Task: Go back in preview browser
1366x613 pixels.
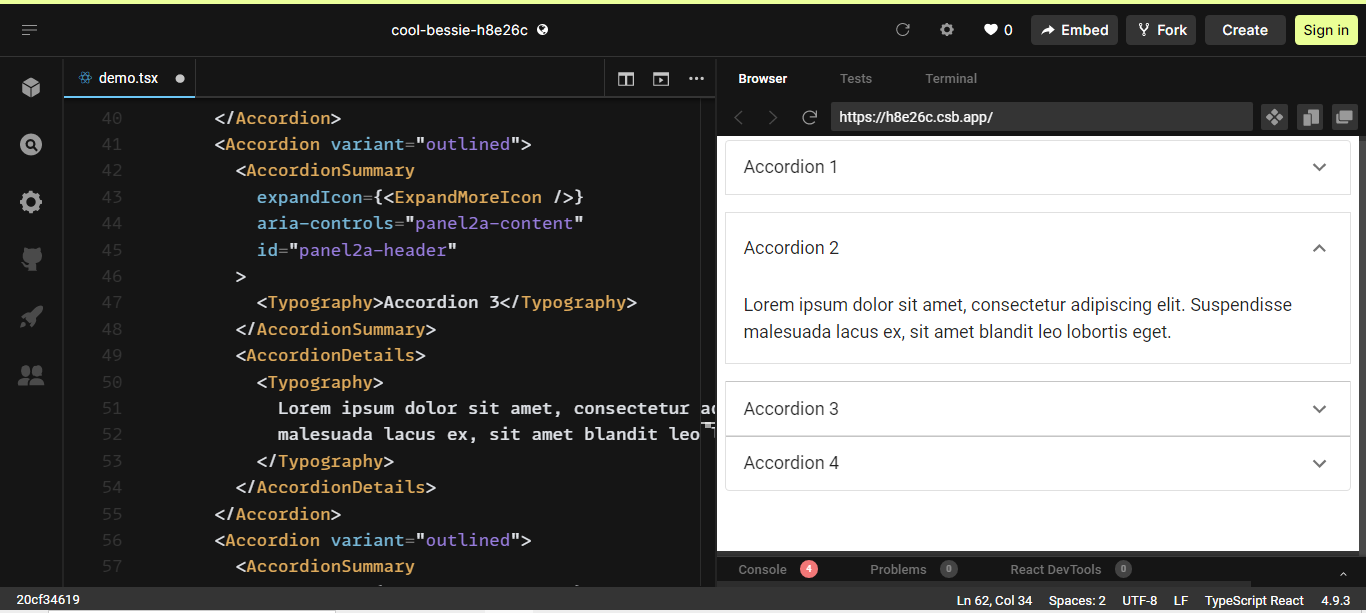Action: point(739,117)
